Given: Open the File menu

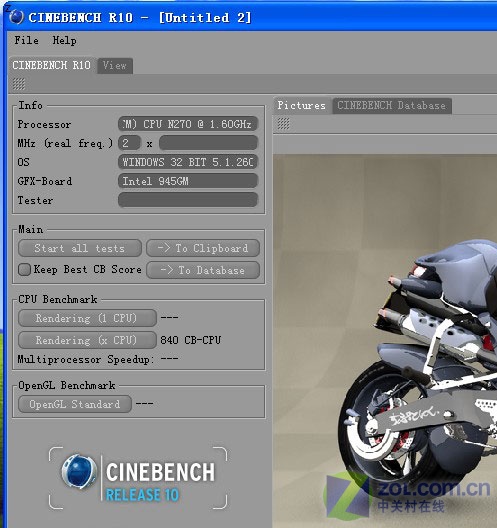Looking at the screenshot, I should pyautogui.click(x=26, y=40).
